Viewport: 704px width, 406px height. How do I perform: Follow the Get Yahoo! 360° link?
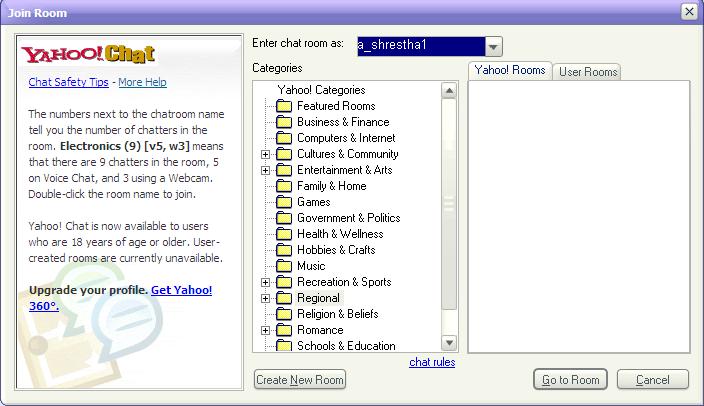[x=120, y=298]
